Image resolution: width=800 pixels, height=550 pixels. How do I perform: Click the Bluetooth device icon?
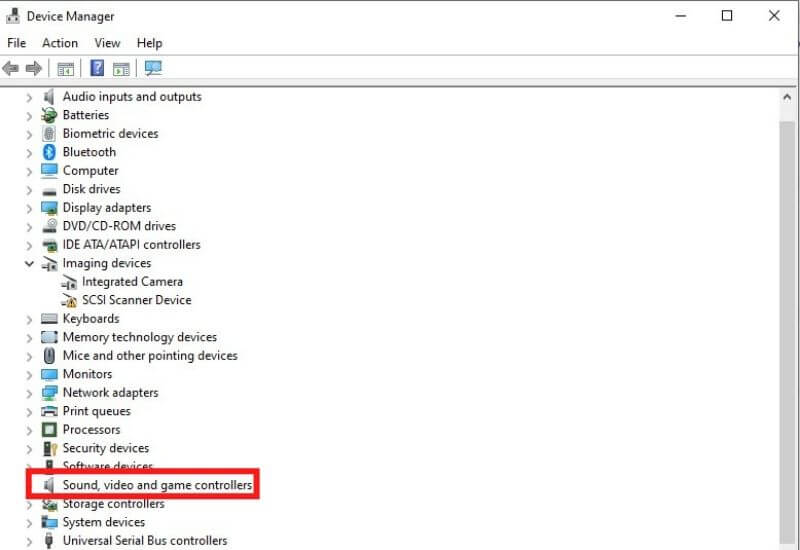[49, 152]
